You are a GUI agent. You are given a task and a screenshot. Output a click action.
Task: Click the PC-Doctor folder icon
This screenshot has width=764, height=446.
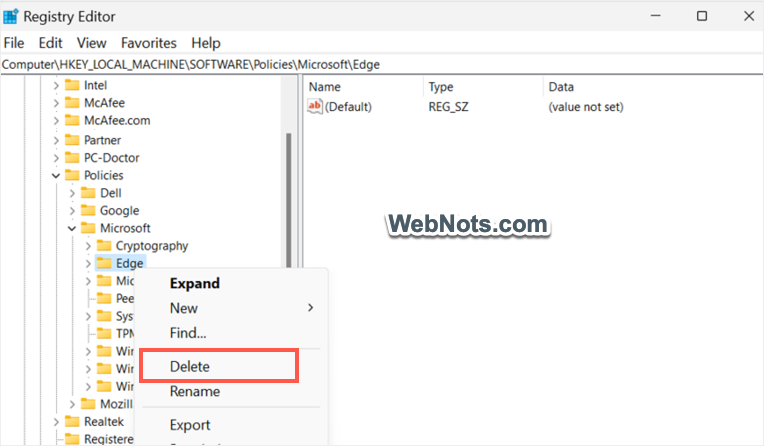pyautogui.click(x=72, y=158)
